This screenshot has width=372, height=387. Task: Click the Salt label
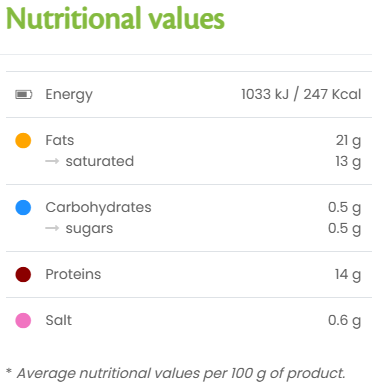coord(59,320)
